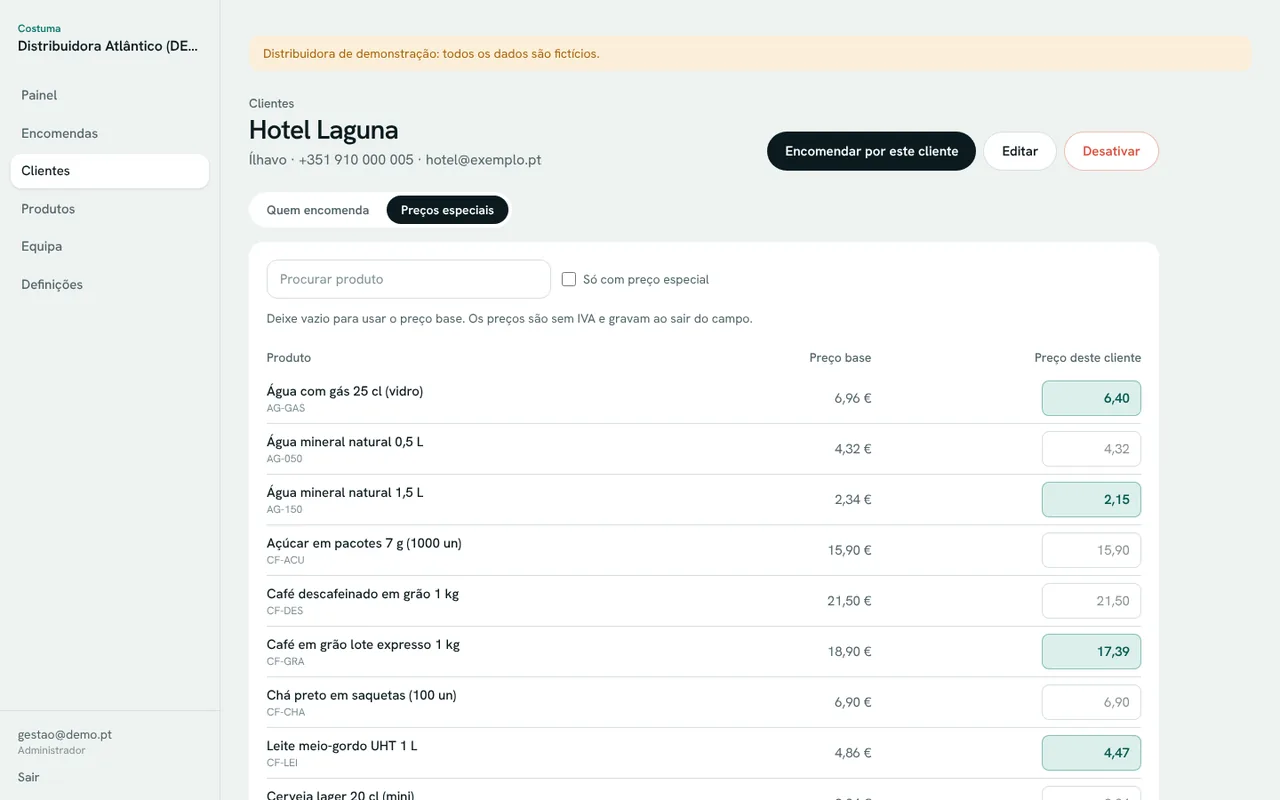Click the Distribuidora Atlântico name in sidebar
1280x800 pixels.
110,46
